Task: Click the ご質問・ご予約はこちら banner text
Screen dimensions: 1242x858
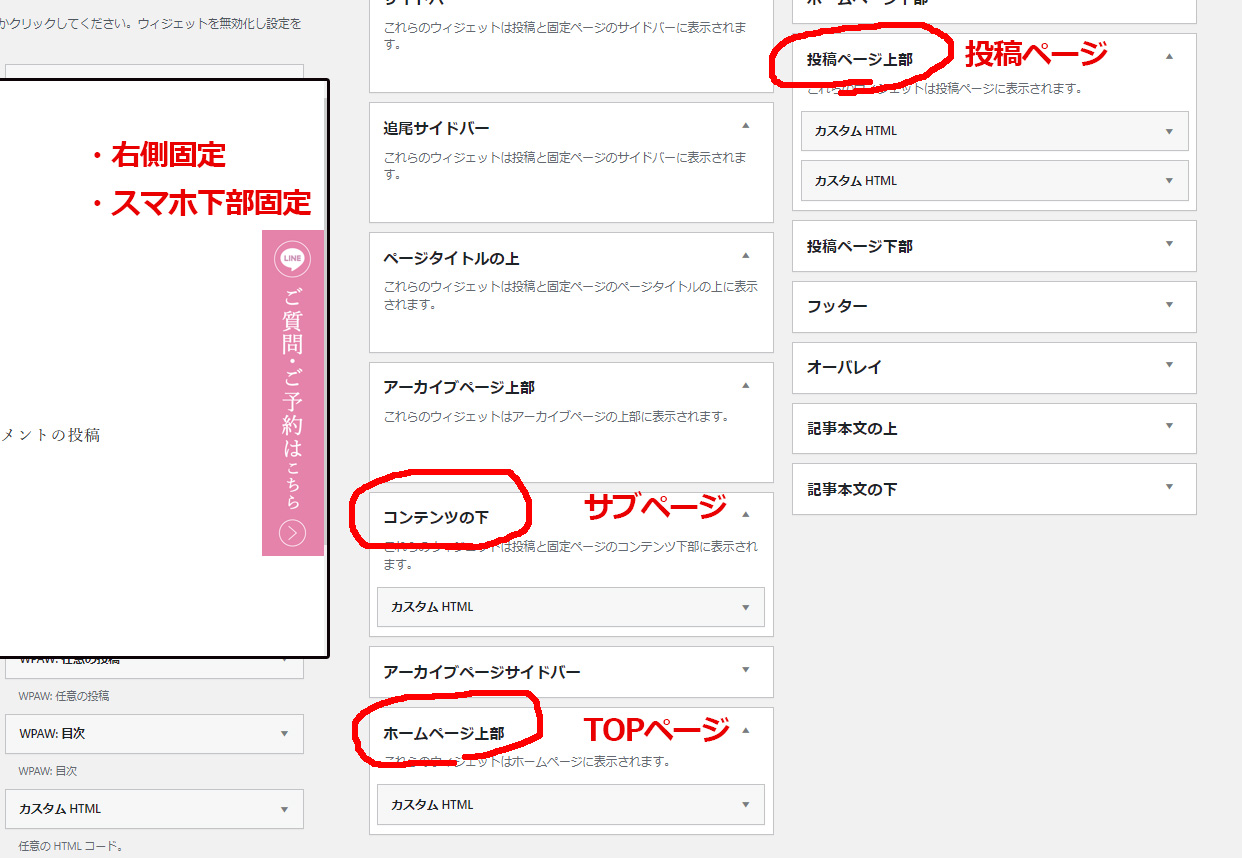Action: pos(292,398)
